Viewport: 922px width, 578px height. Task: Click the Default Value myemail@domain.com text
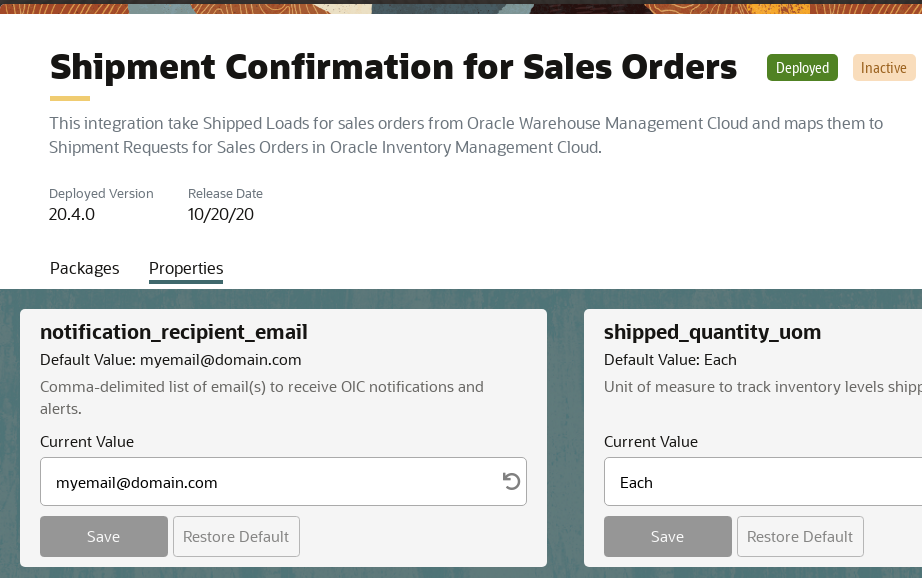pos(171,360)
